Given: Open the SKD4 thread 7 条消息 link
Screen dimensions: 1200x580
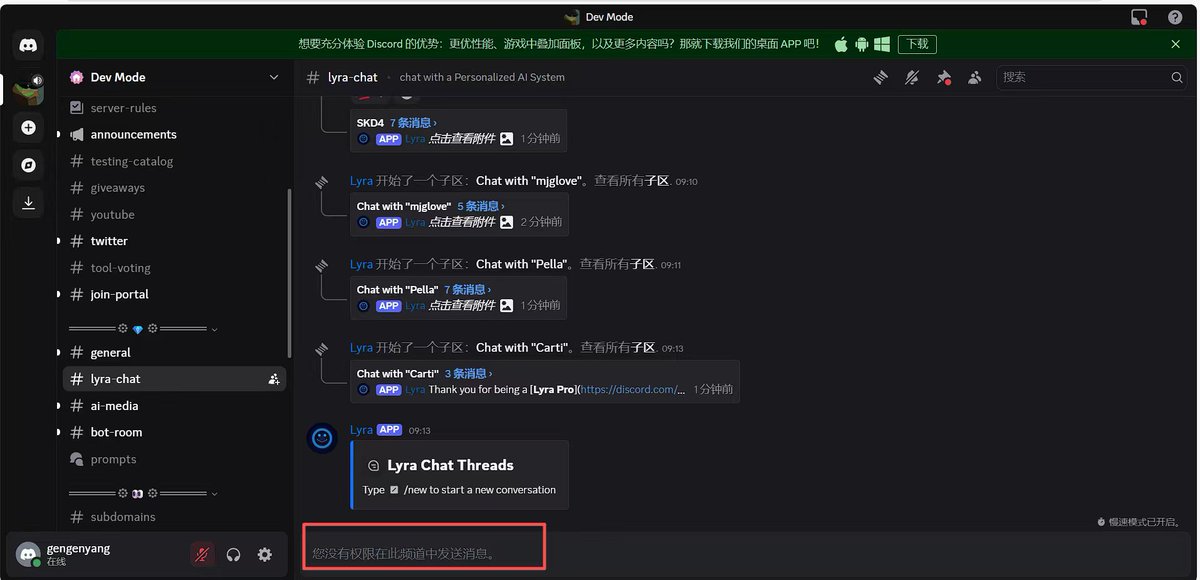Looking at the screenshot, I should click(x=414, y=123).
